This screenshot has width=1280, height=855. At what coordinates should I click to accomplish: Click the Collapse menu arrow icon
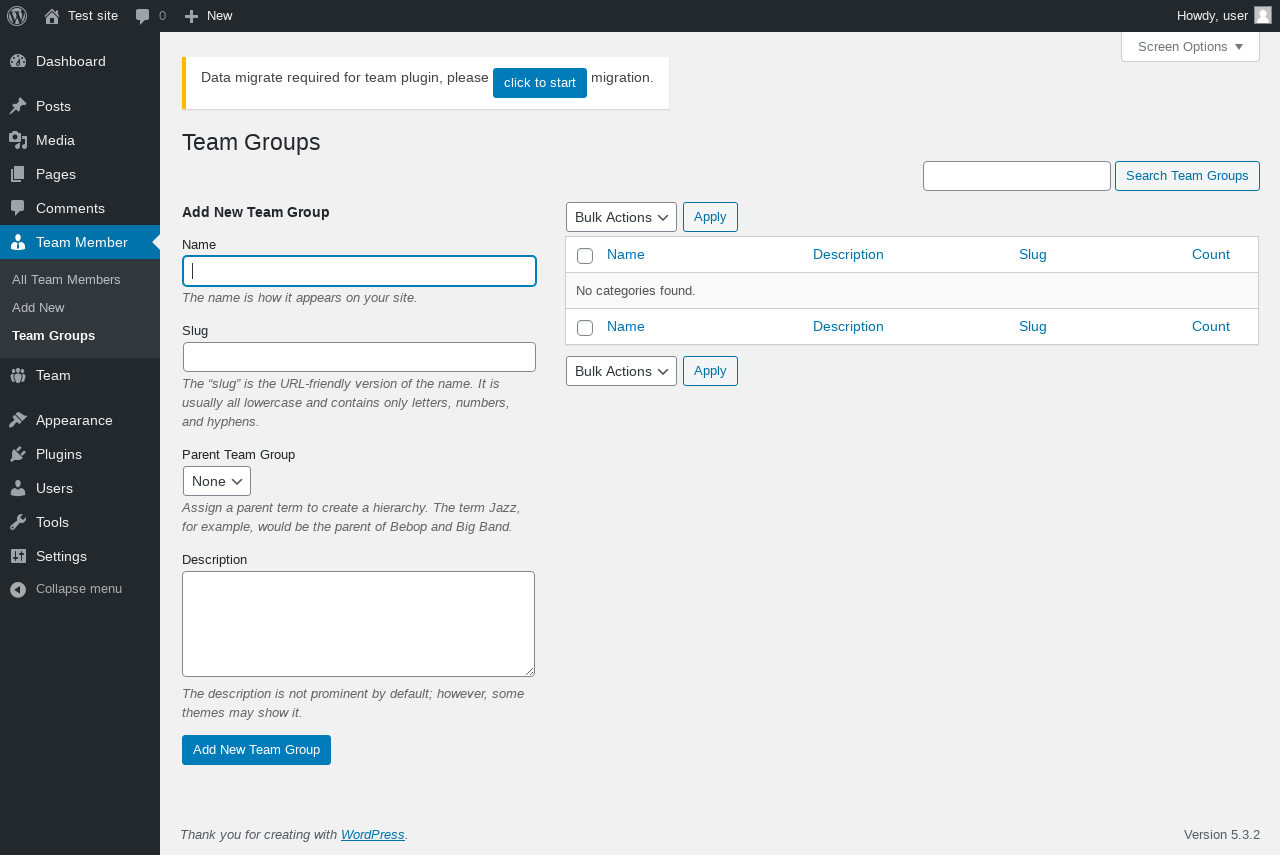pos(18,589)
